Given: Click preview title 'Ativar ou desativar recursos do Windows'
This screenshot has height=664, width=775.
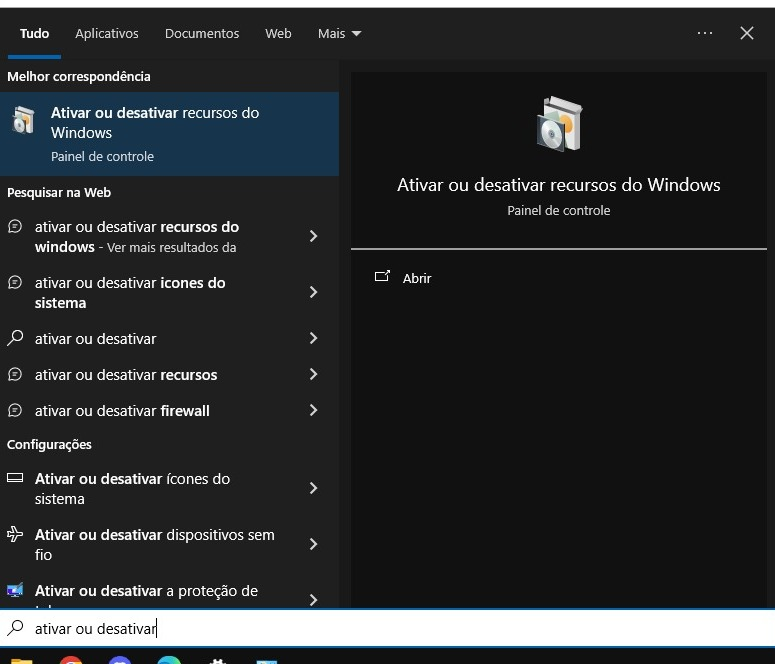Looking at the screenshot, I should pyautogui.click(x=559, y=185).
